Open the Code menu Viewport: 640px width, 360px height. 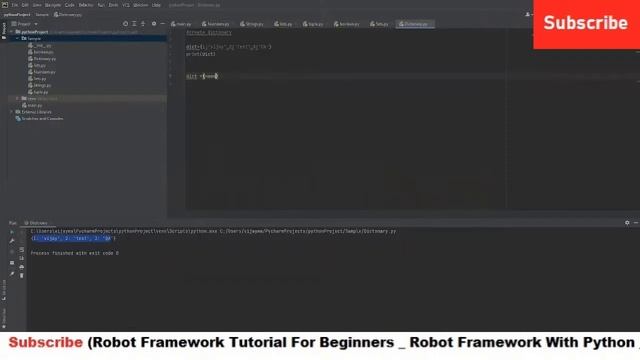70,5
